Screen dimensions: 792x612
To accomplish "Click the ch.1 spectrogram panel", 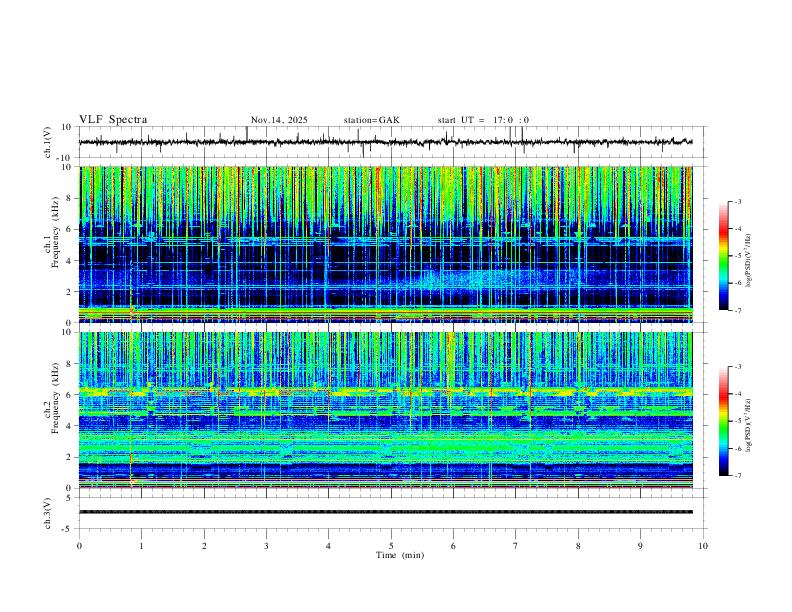I will (x=385, y=244).
